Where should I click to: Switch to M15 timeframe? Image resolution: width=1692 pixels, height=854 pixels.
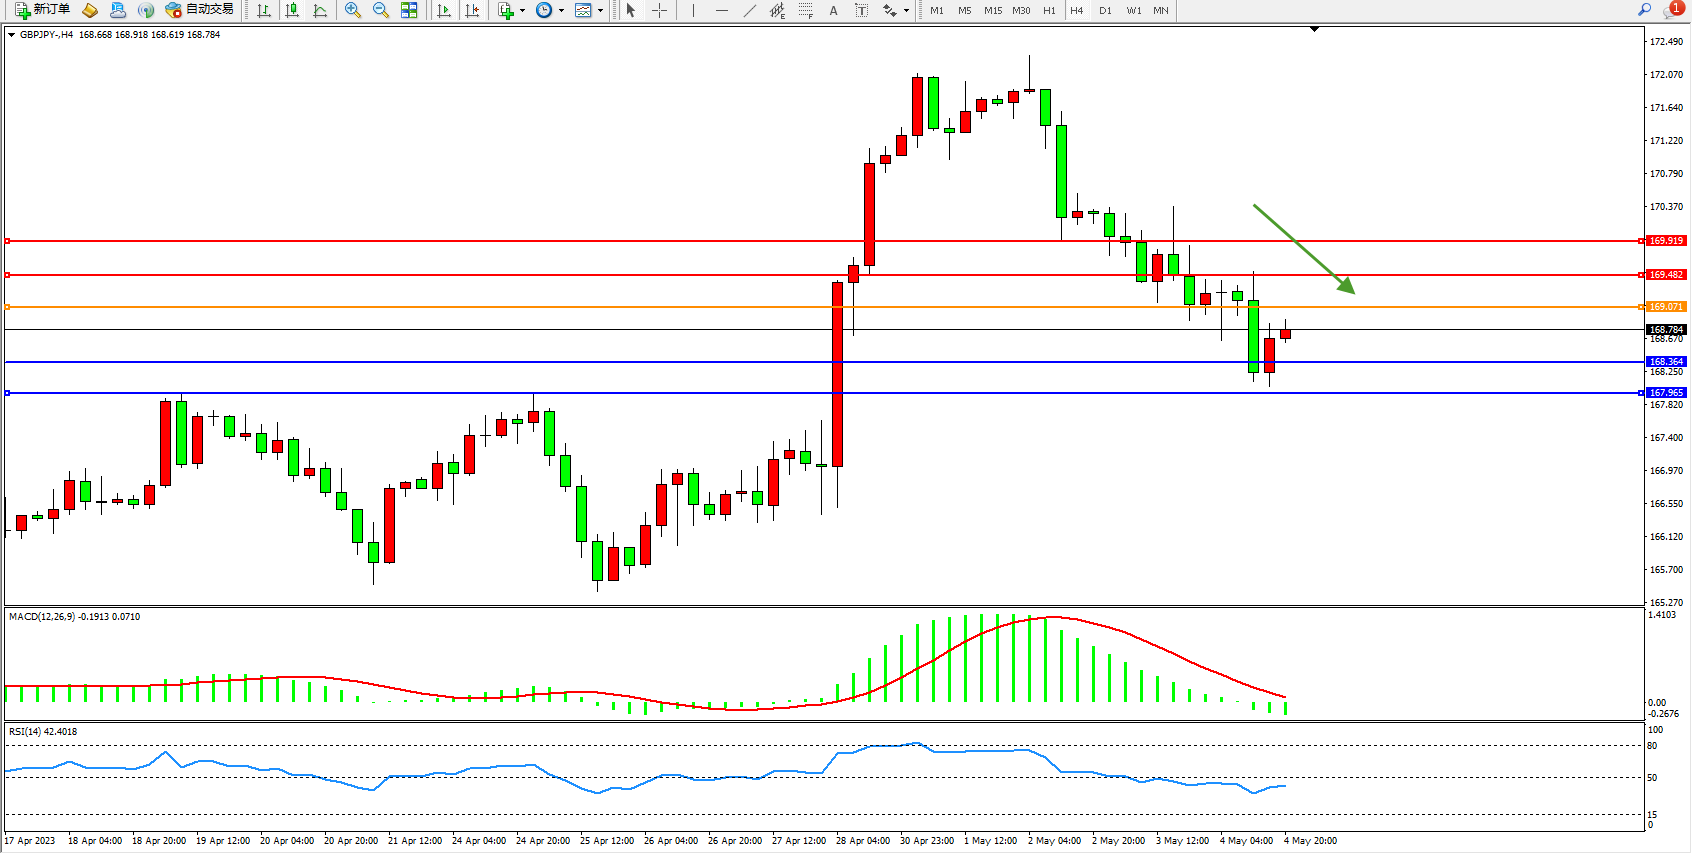992,10
